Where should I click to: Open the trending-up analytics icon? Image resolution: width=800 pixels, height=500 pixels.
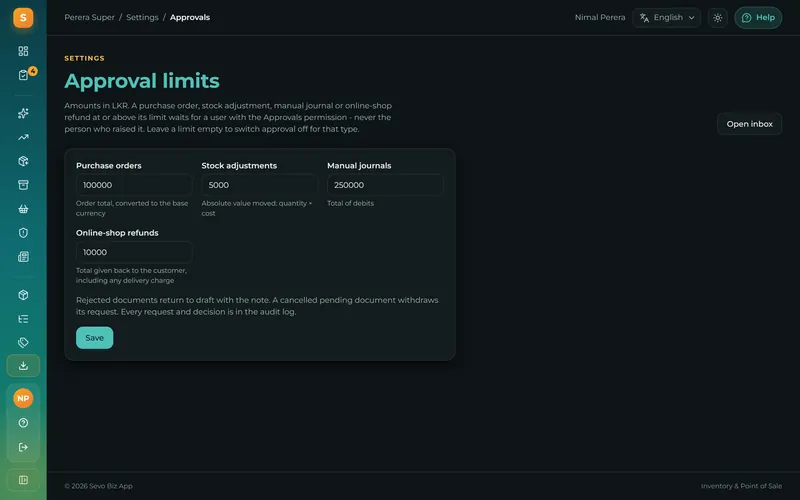tap(23, 137)
